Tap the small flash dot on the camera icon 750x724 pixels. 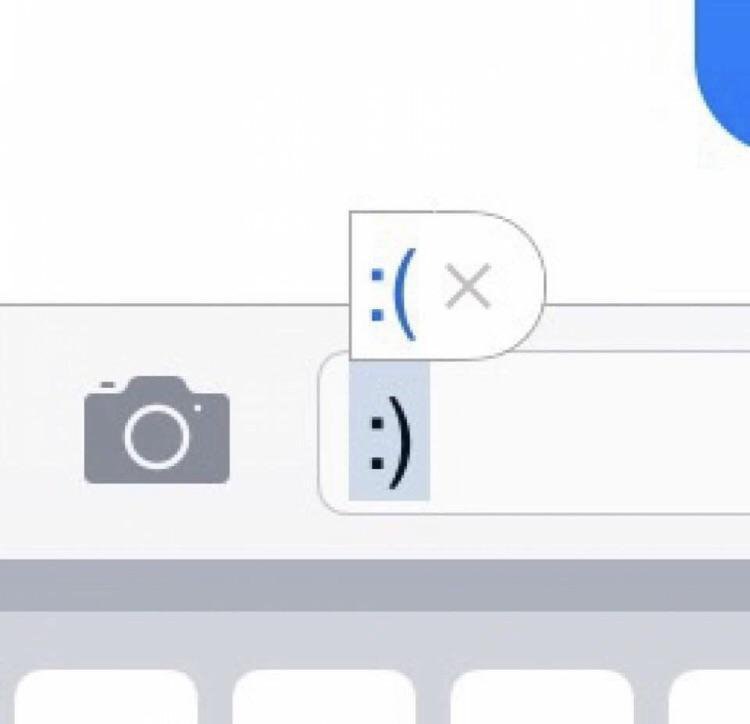click(x=198, y=408)
